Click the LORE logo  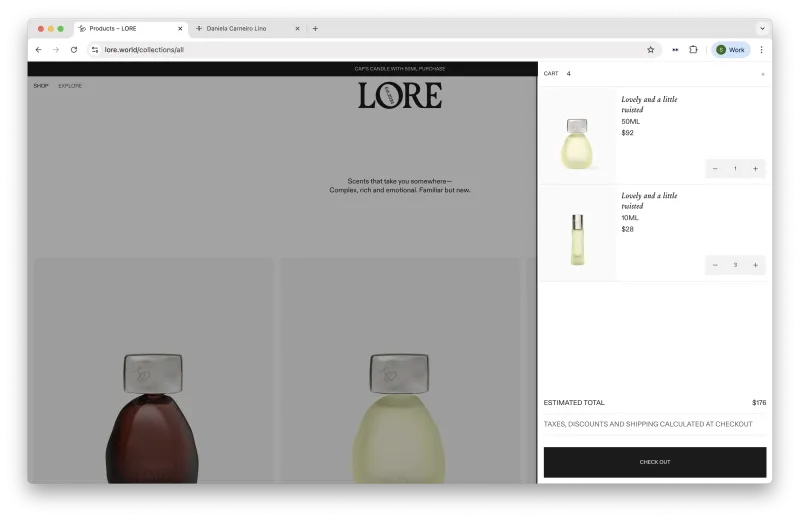tap(400, 95)
